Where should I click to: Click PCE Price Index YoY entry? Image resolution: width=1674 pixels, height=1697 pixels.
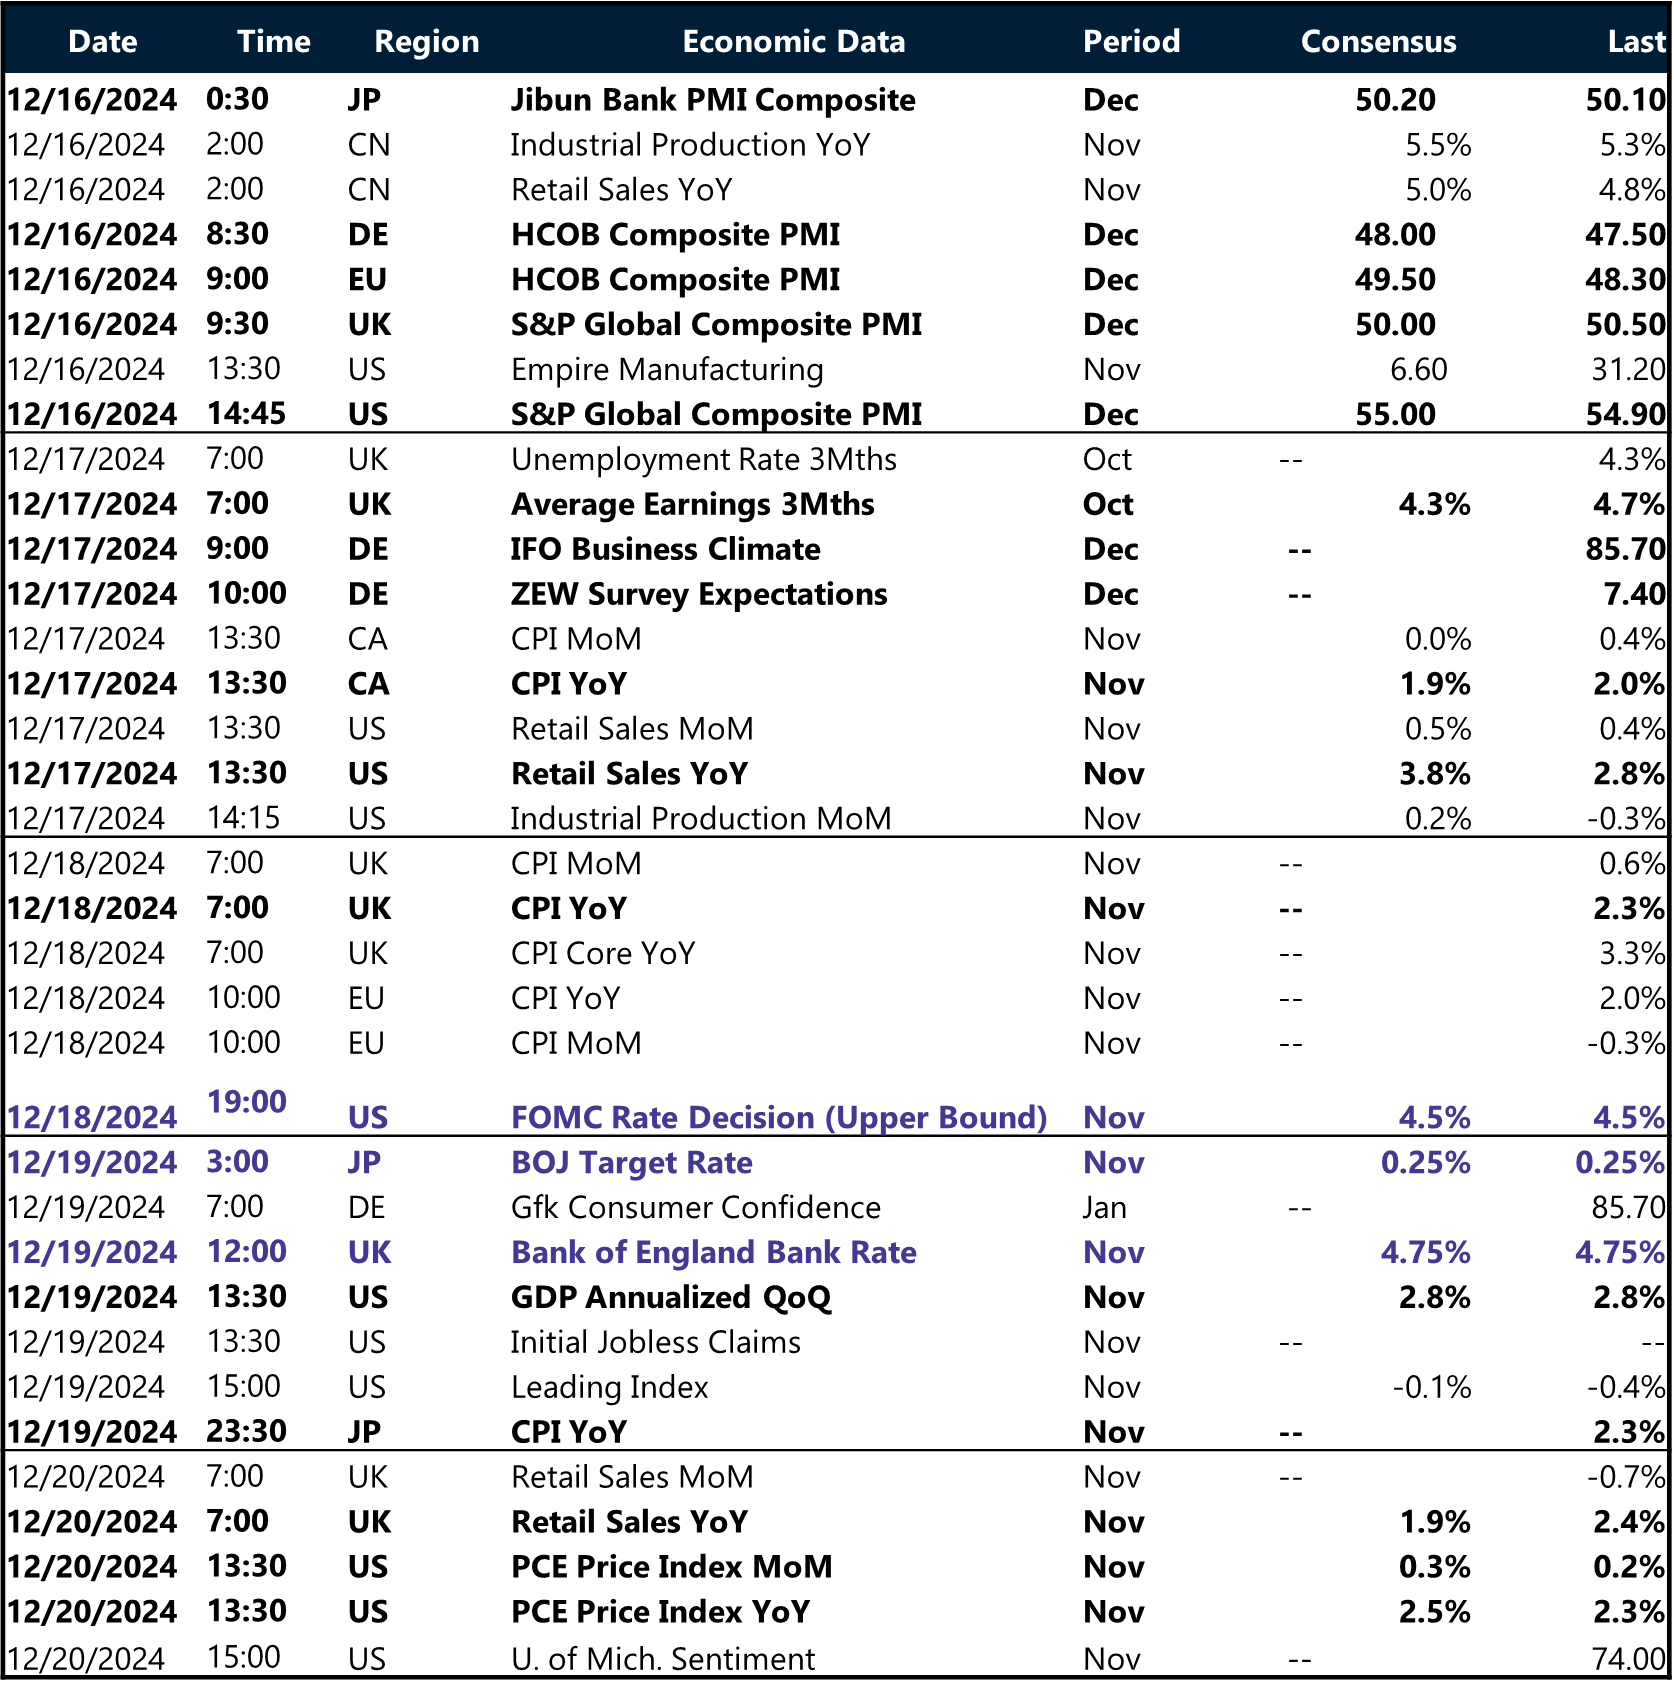[x=660, y=1612]
